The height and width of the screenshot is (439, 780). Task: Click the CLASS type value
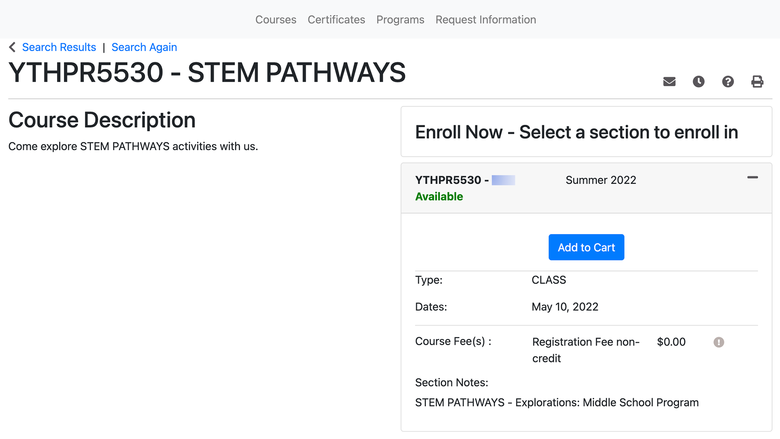[549, 280]
